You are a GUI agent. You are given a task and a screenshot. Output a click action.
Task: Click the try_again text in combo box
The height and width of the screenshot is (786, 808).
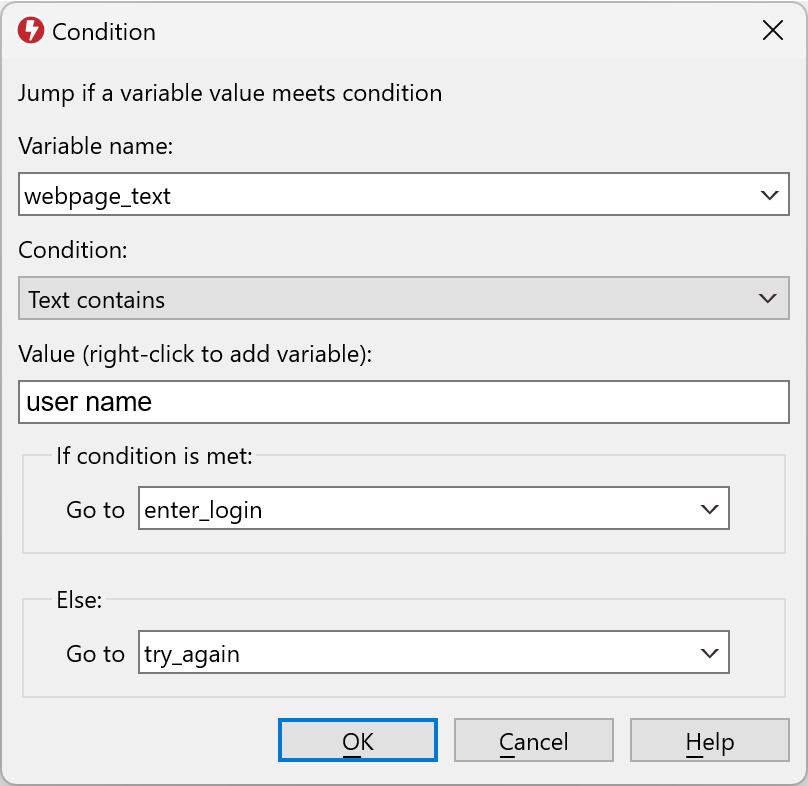[x=193, y=655]
